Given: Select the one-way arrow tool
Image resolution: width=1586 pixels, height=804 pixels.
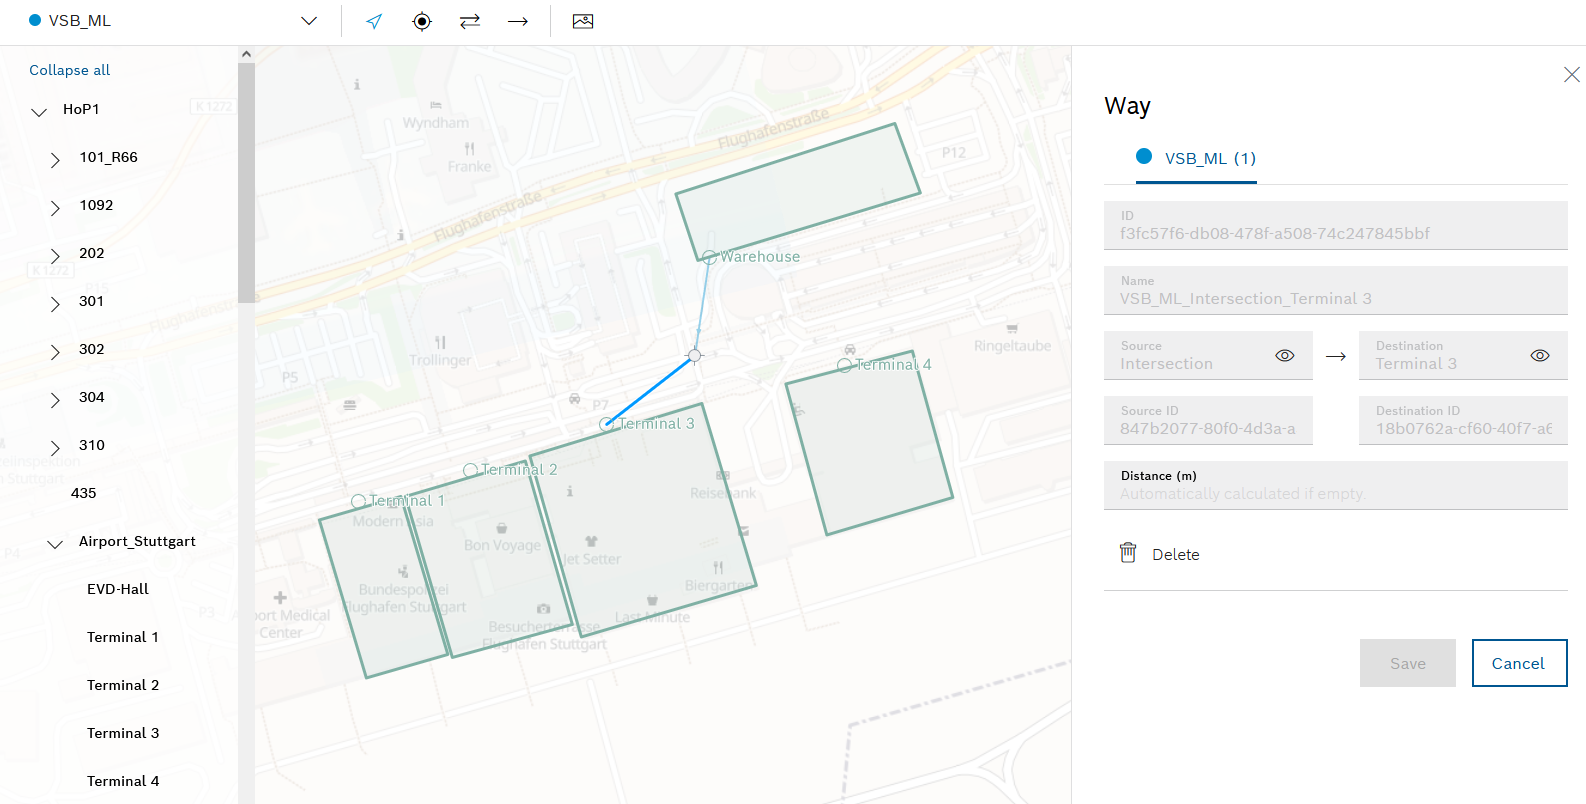Looking at the screenshot, I should [518, 21].
